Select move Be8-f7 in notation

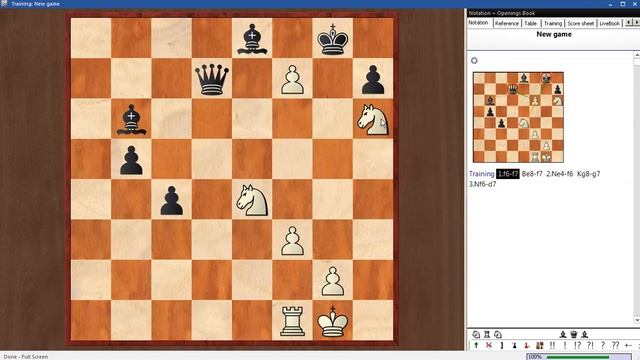click(x=532, y=174)
